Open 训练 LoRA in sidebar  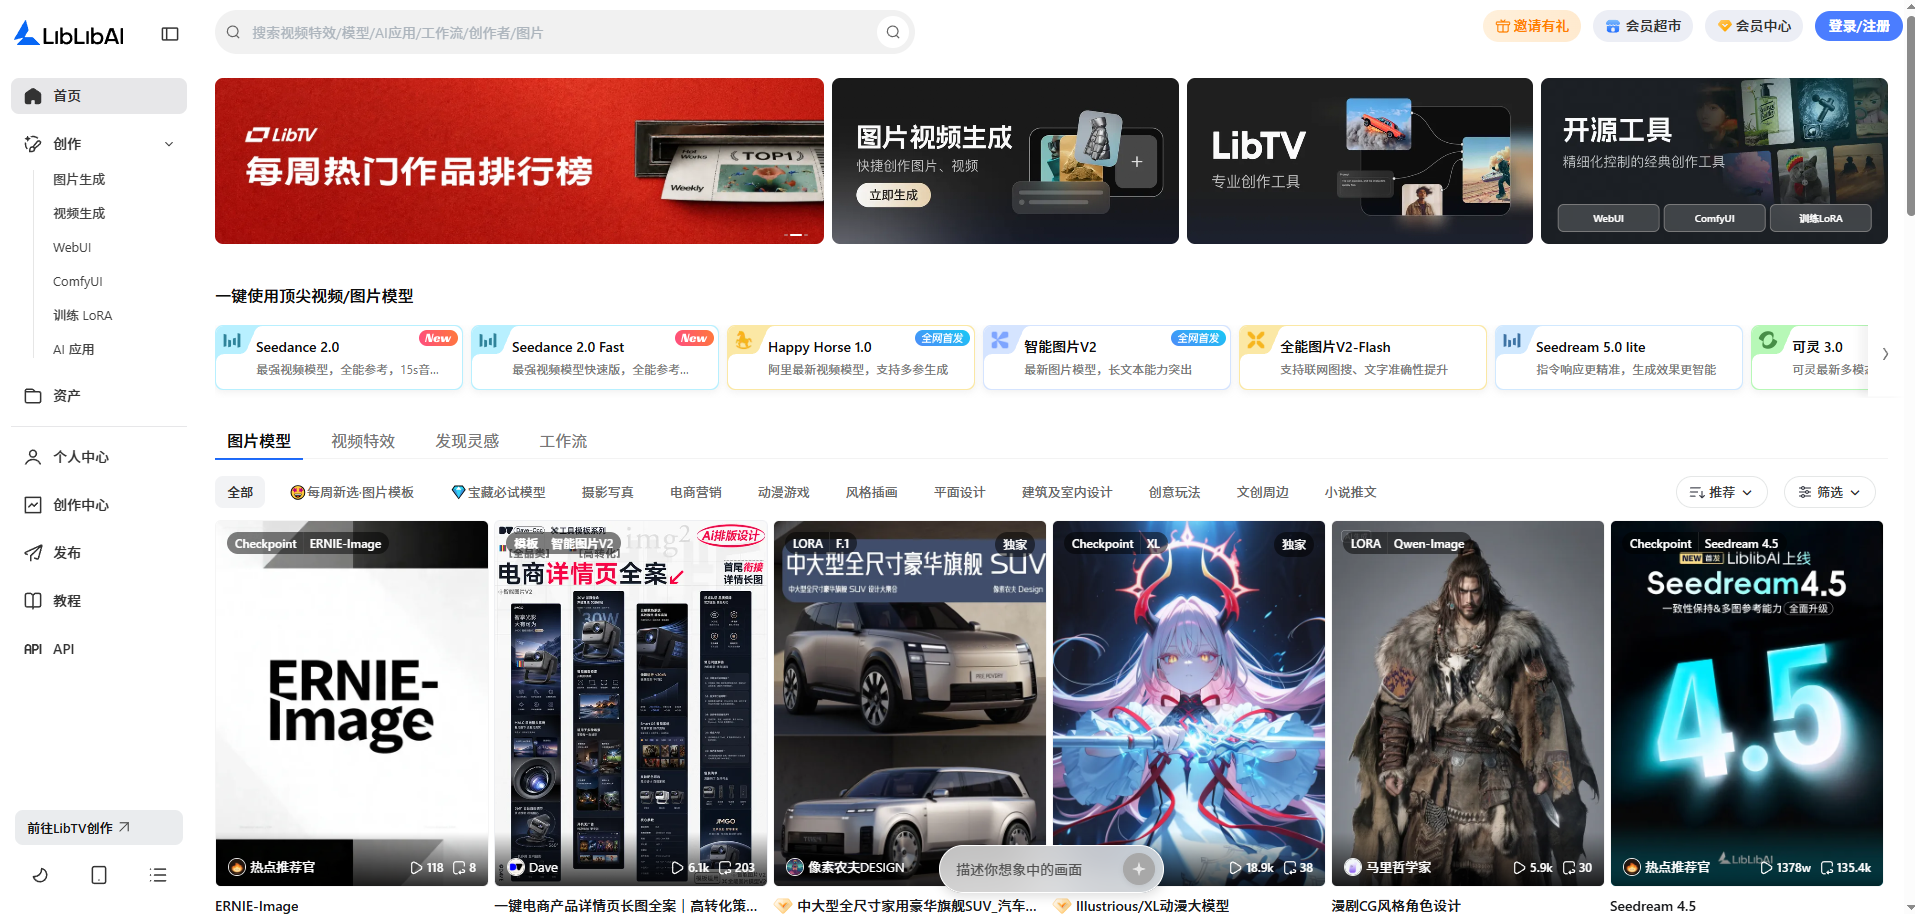click(83, 316)
